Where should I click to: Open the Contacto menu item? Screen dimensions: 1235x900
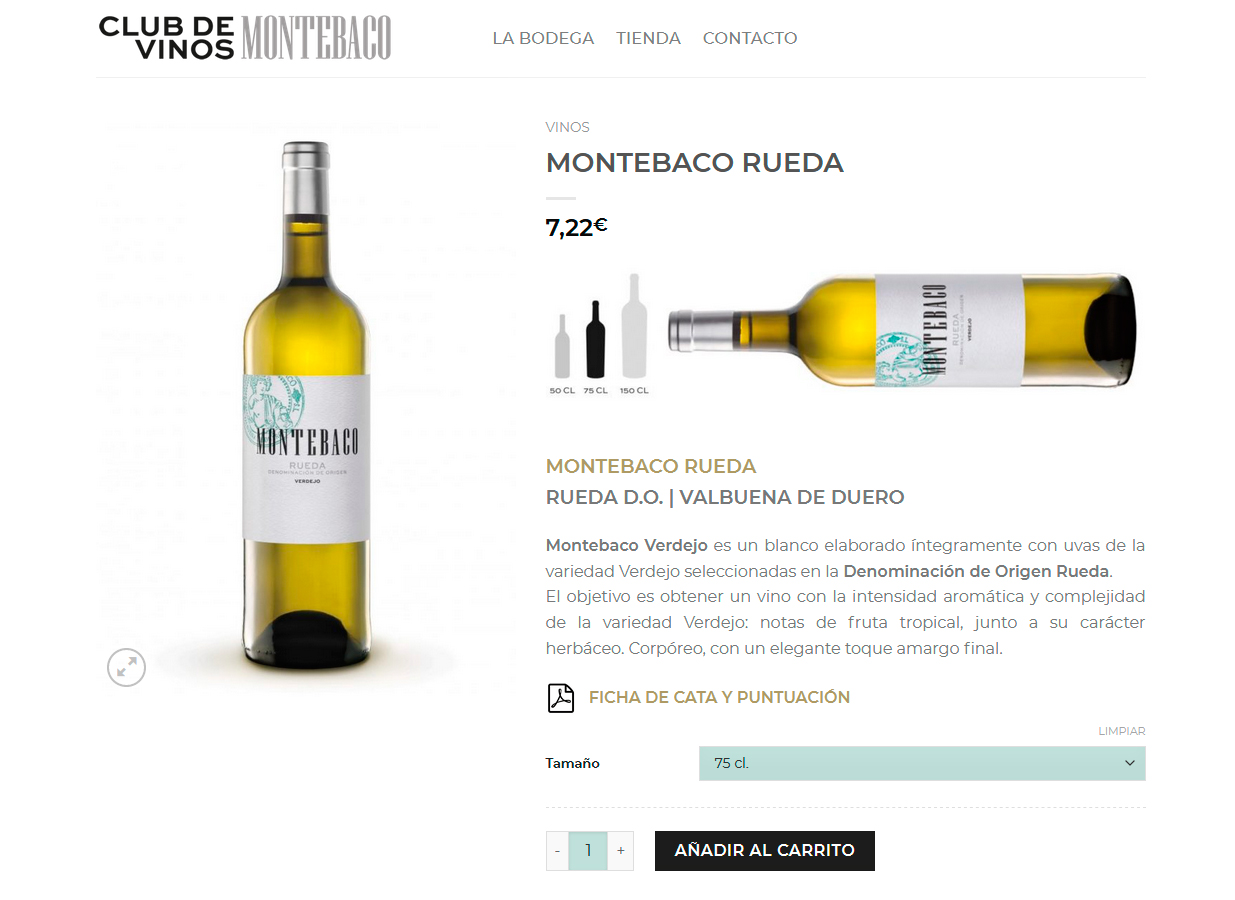[750, 38]
